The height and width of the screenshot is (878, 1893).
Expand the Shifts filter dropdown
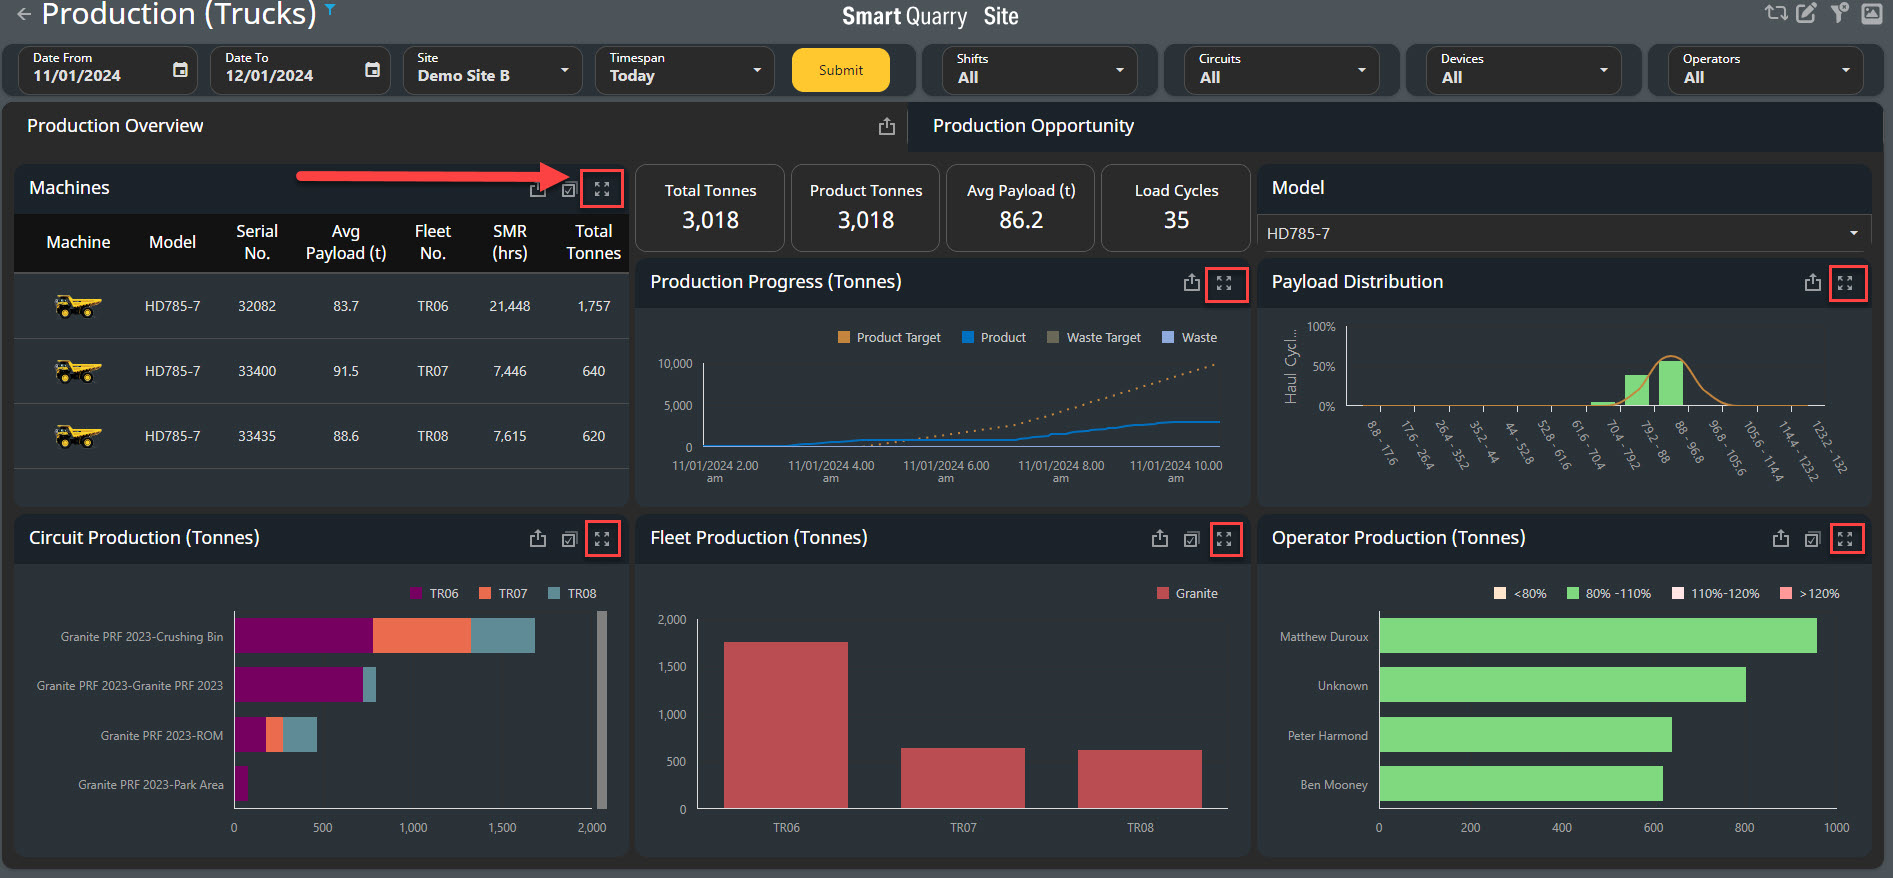(x=1040, y=70)
